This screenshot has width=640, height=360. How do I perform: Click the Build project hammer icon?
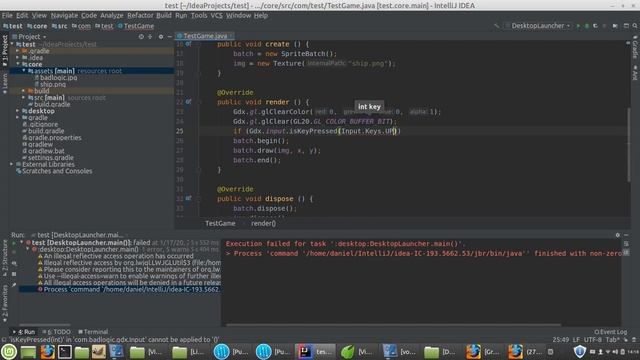coord(496,26)
